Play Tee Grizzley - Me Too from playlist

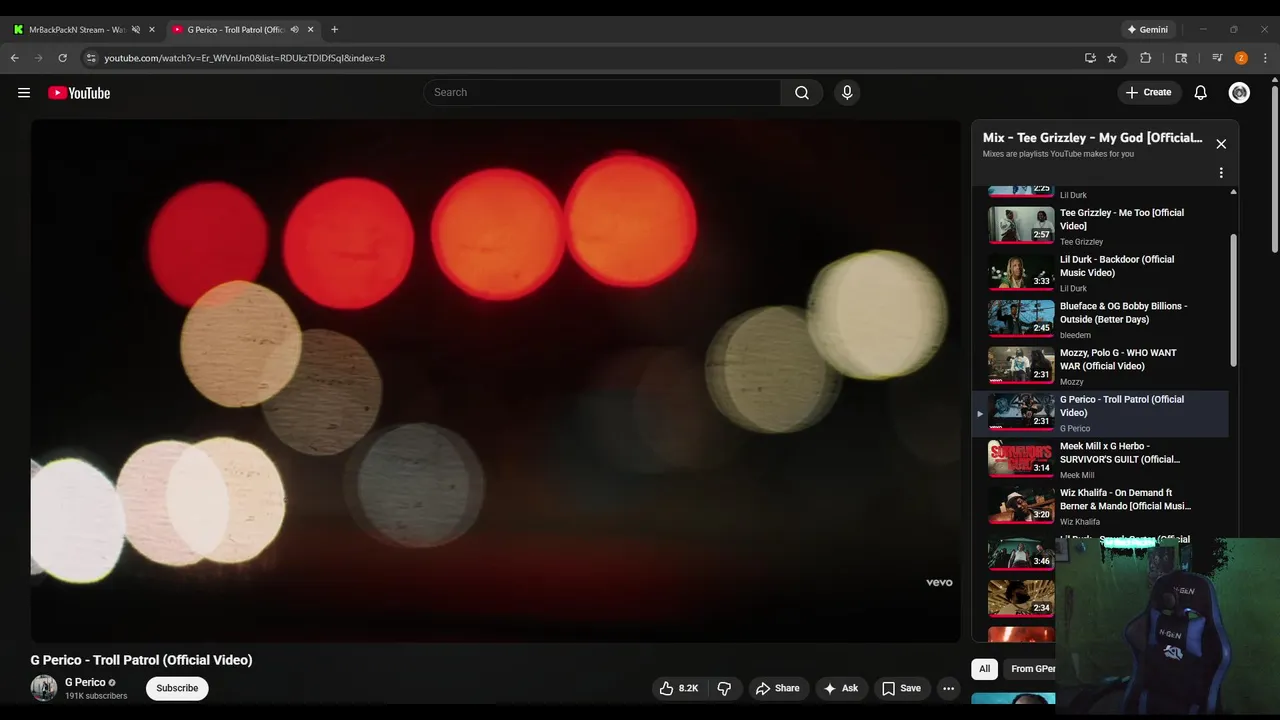tap(1100, 226)
